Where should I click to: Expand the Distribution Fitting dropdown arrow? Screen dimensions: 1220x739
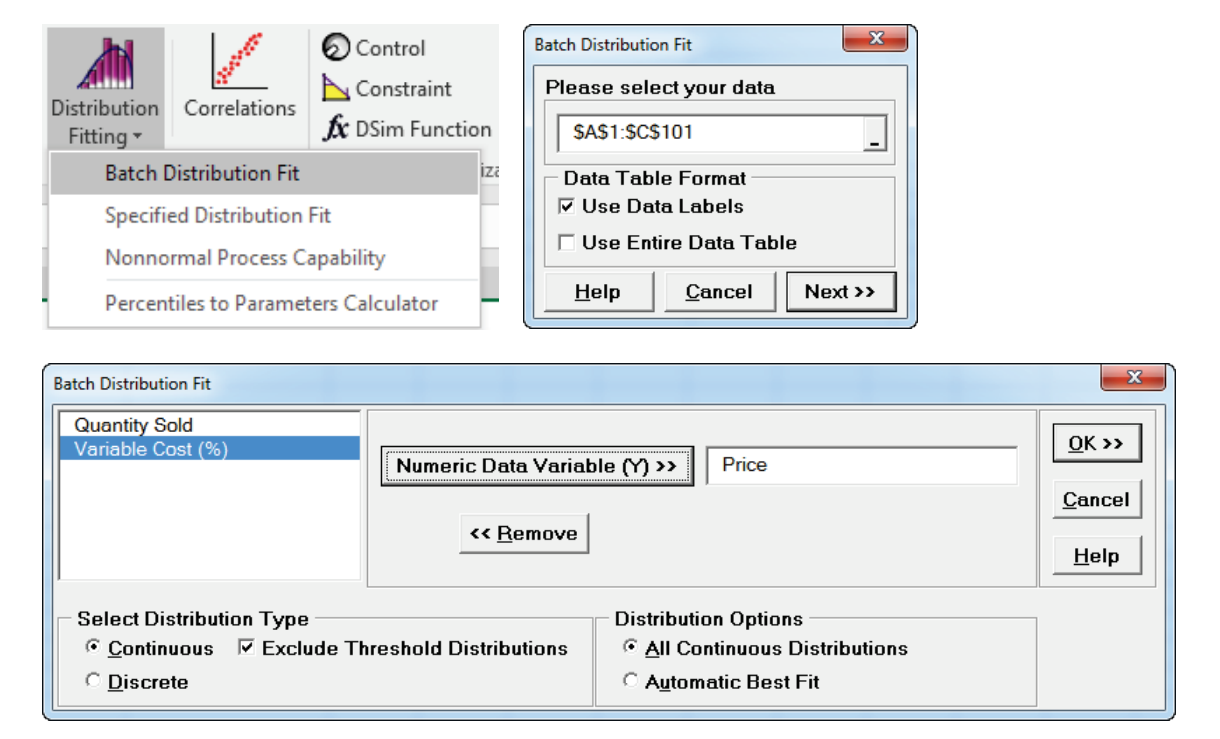coord(137,137)
